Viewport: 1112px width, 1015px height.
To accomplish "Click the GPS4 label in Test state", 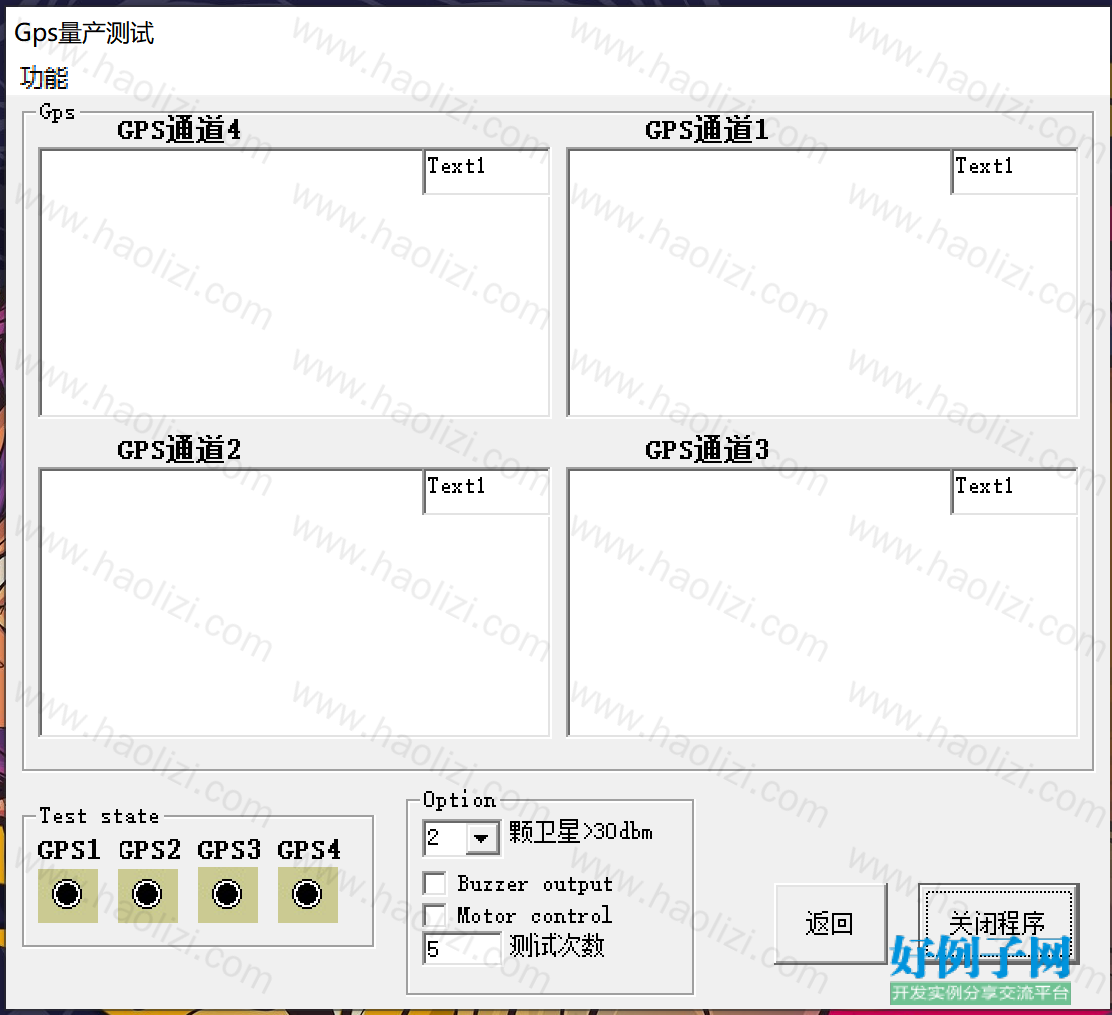I will (x=309, y=850).
